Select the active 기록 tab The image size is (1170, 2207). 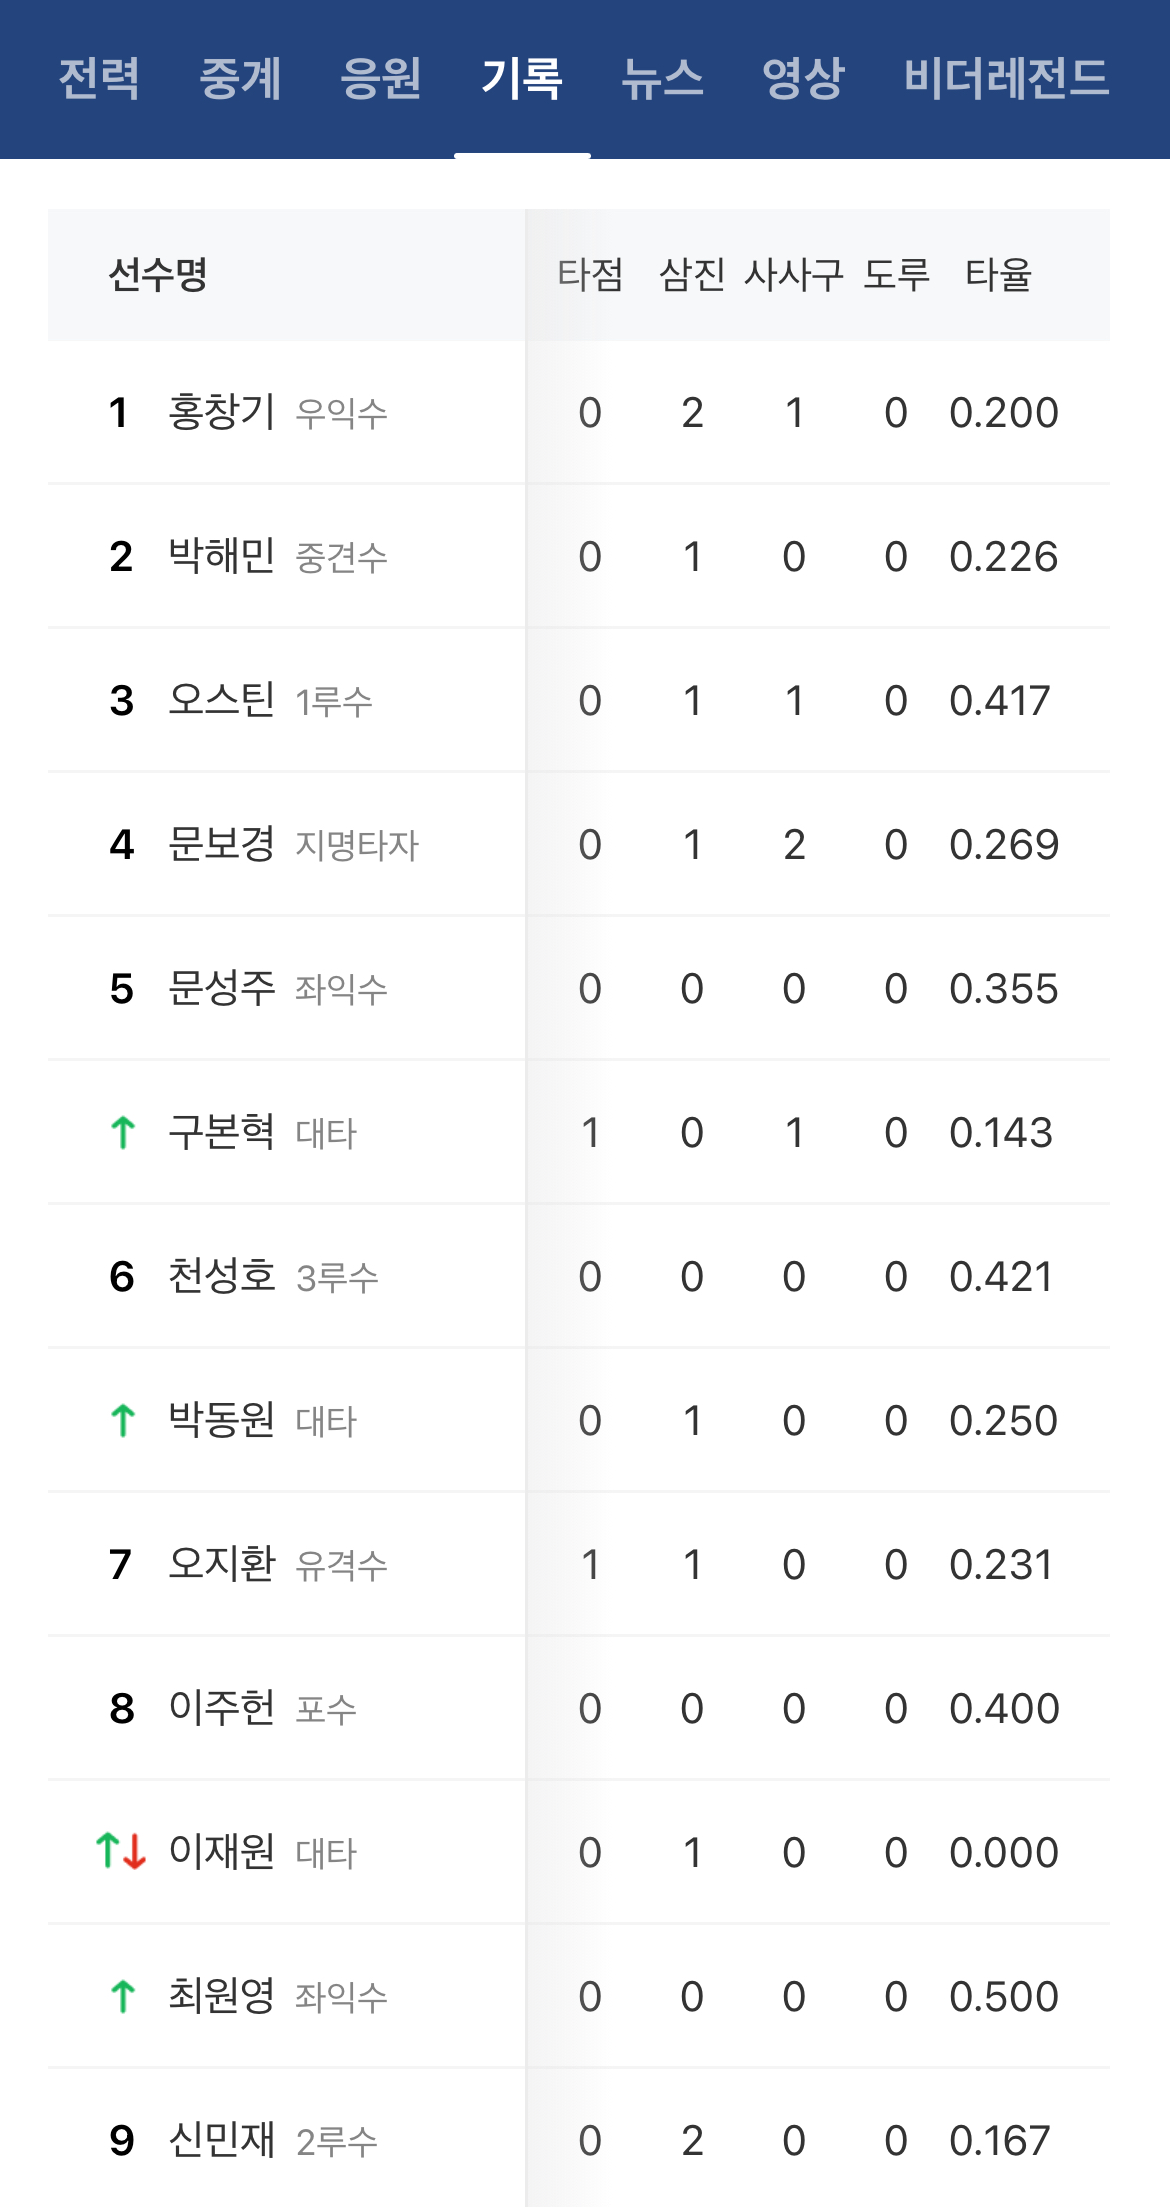click(522, 78)
